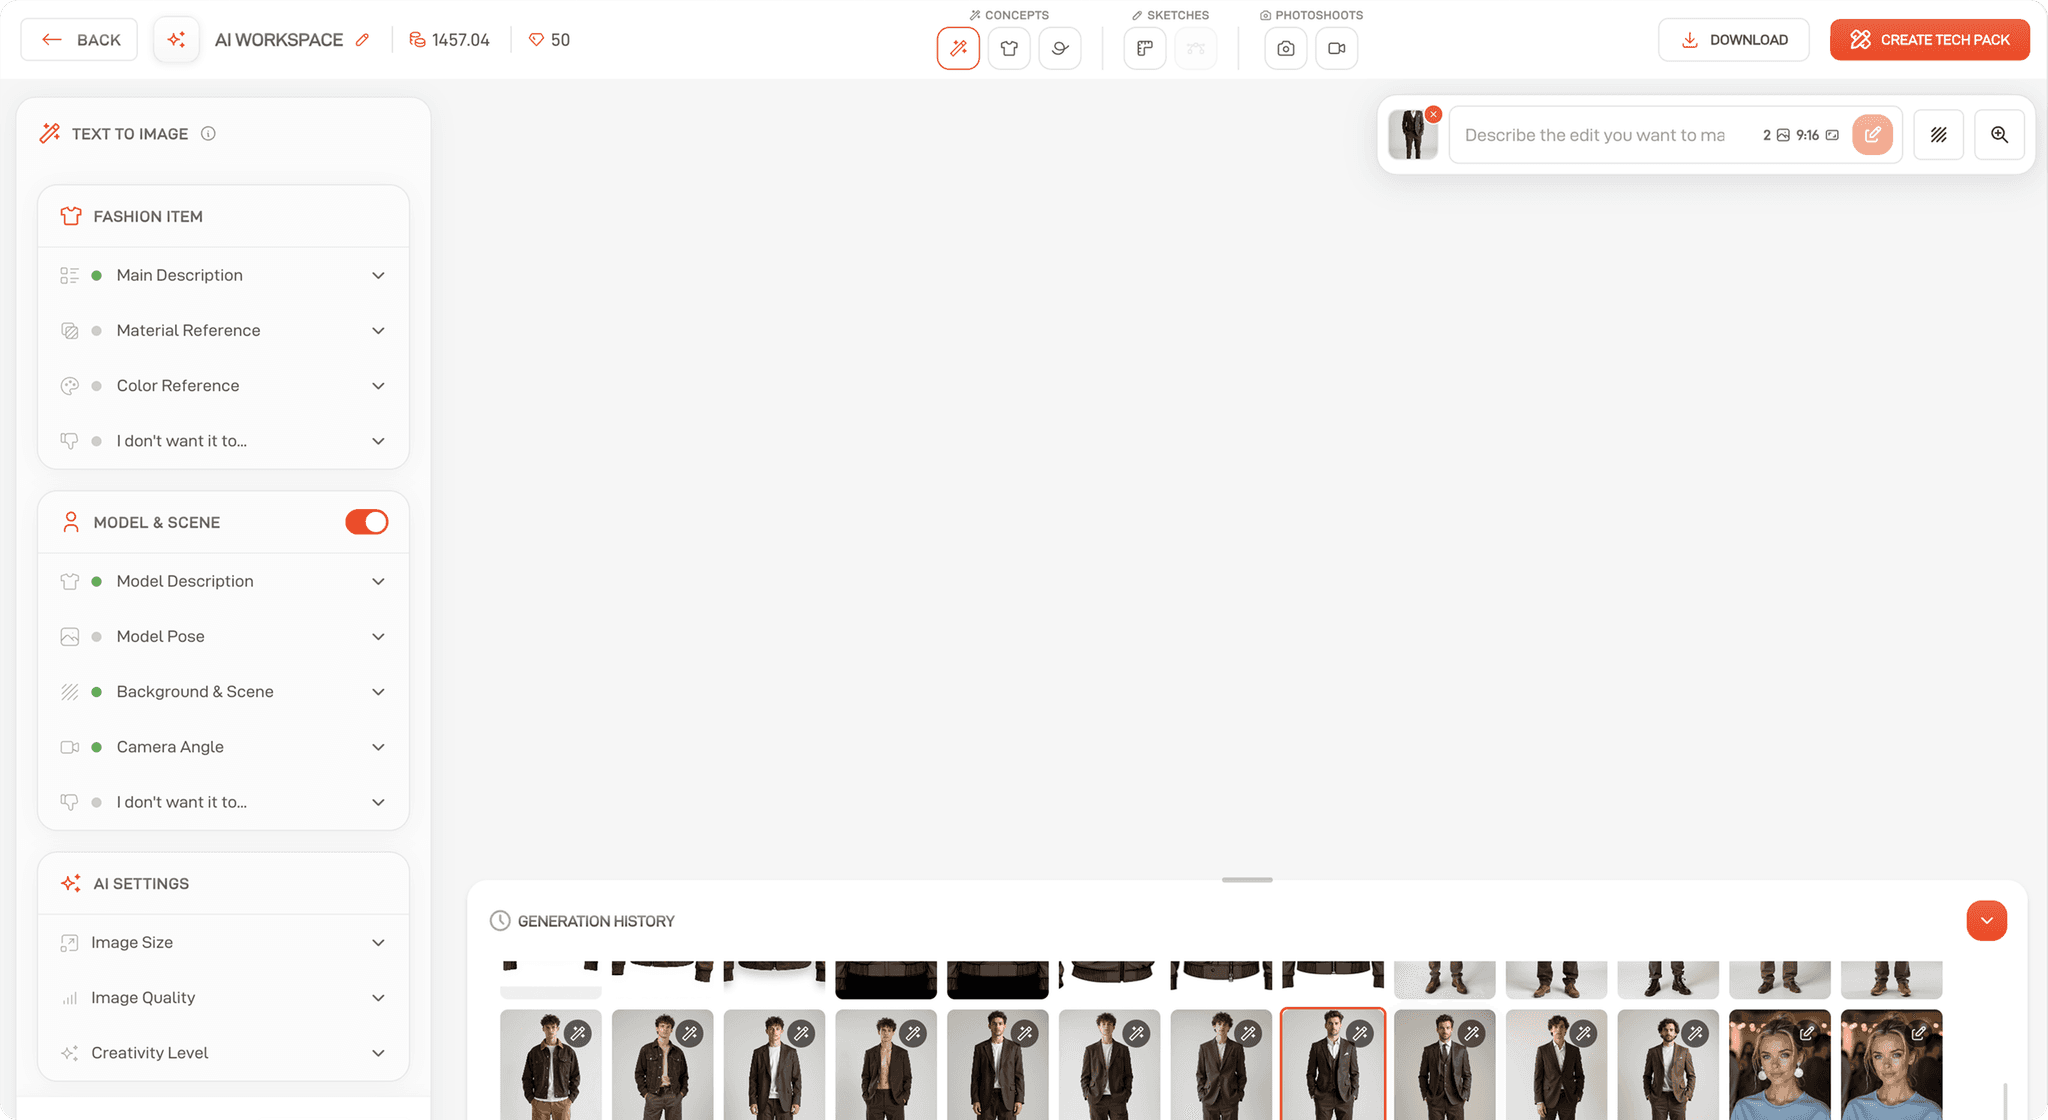The width and height of the screenshot is (2048, 1120).
Task: Click the Download button
Action: pos(1733,40)
